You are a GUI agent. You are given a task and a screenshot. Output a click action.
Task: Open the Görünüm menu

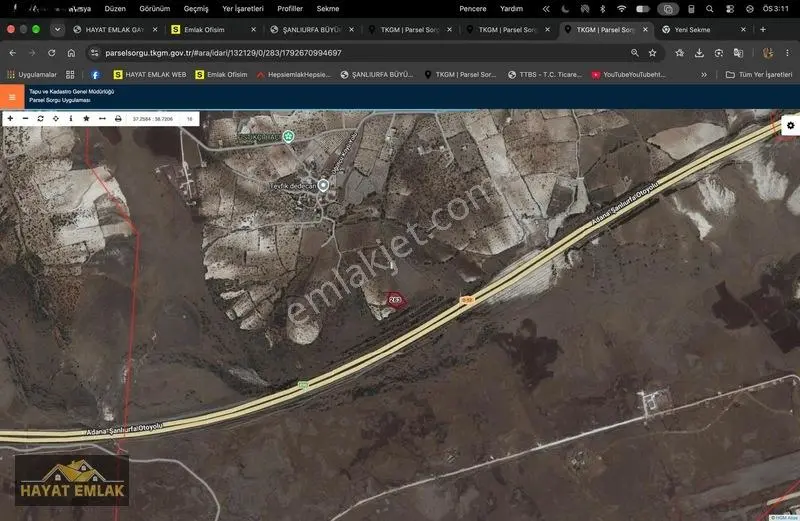coord(155,9)
